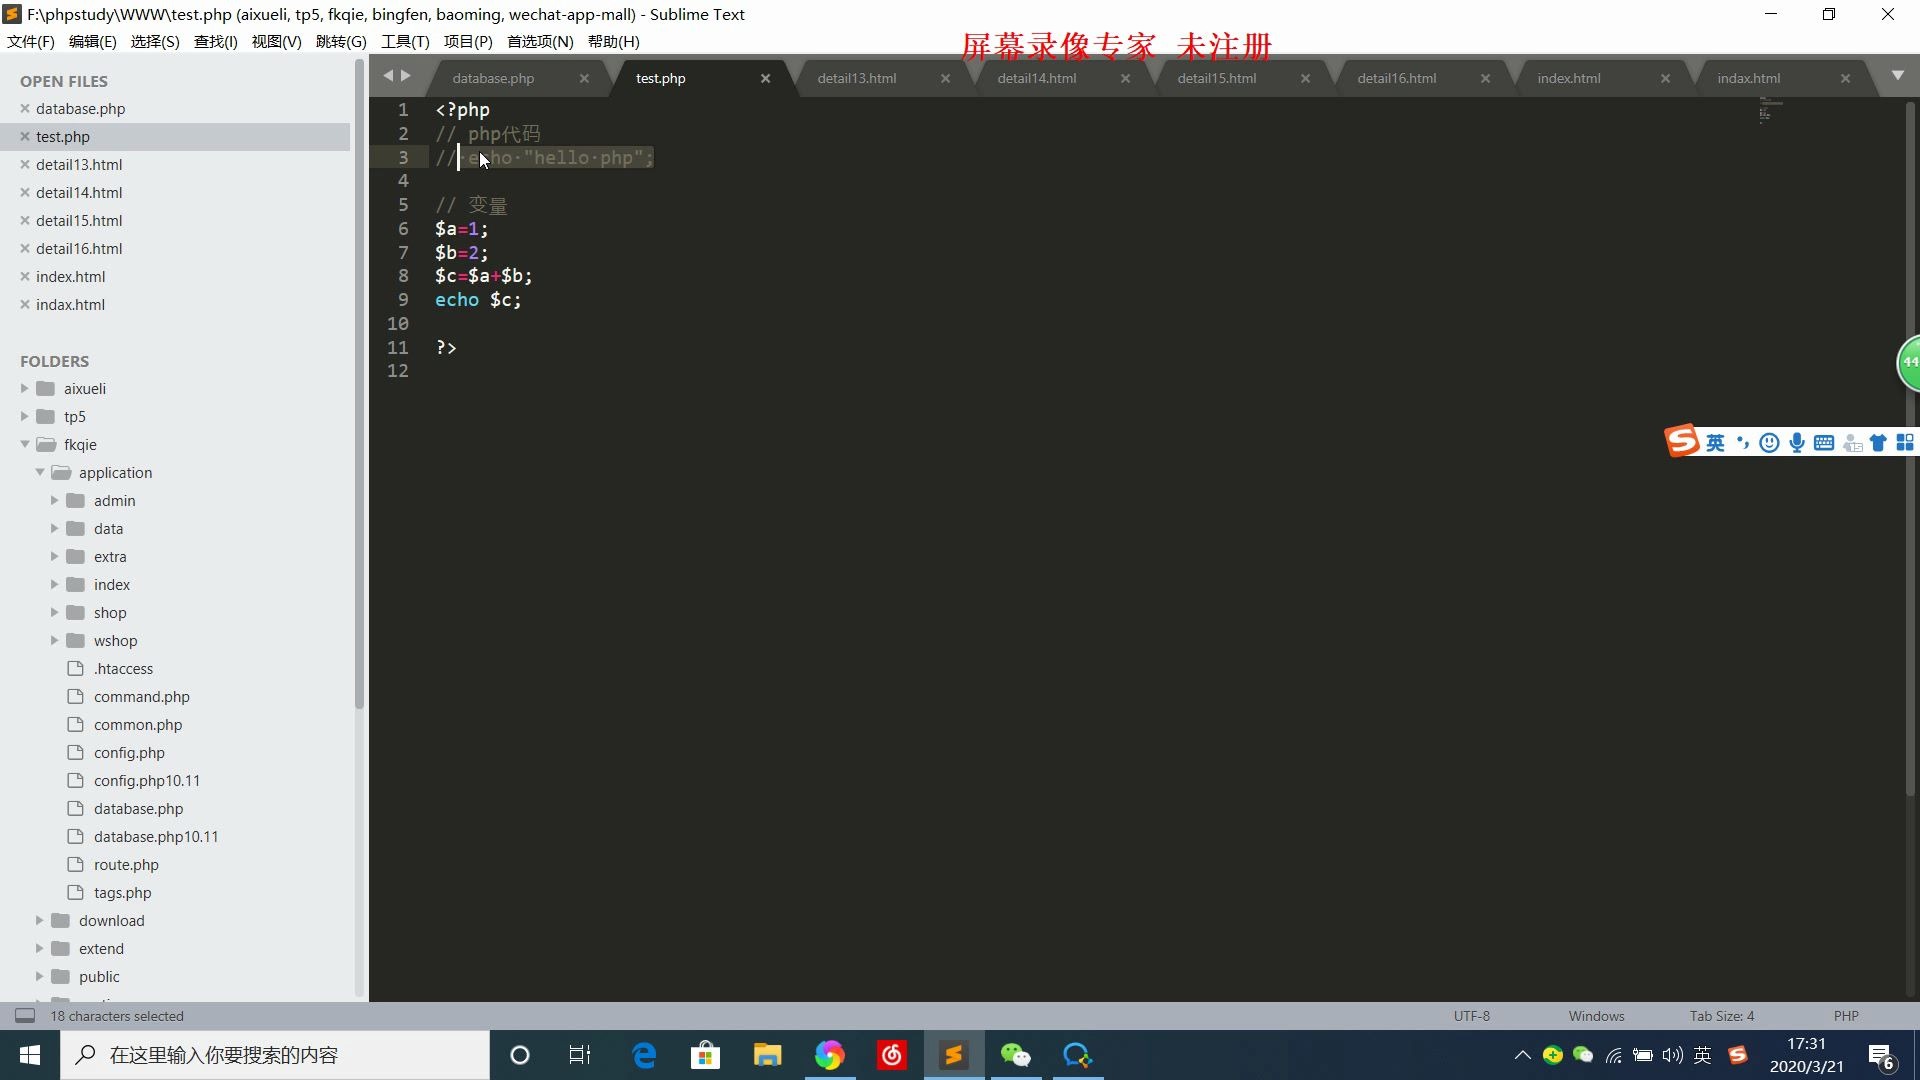Collapse the fkqie folder
The image size is (1920, 1080).
pyautogui.click(x=25, y=445)
